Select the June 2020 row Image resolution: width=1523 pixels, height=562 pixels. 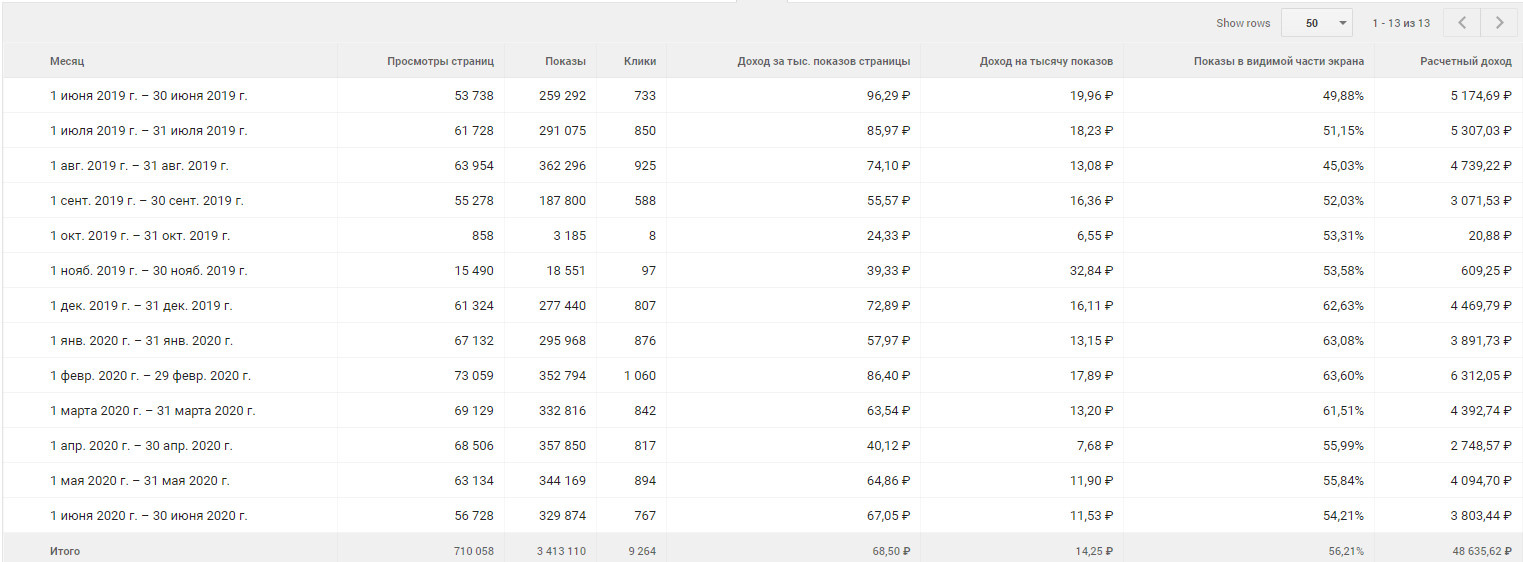[148, 516]
